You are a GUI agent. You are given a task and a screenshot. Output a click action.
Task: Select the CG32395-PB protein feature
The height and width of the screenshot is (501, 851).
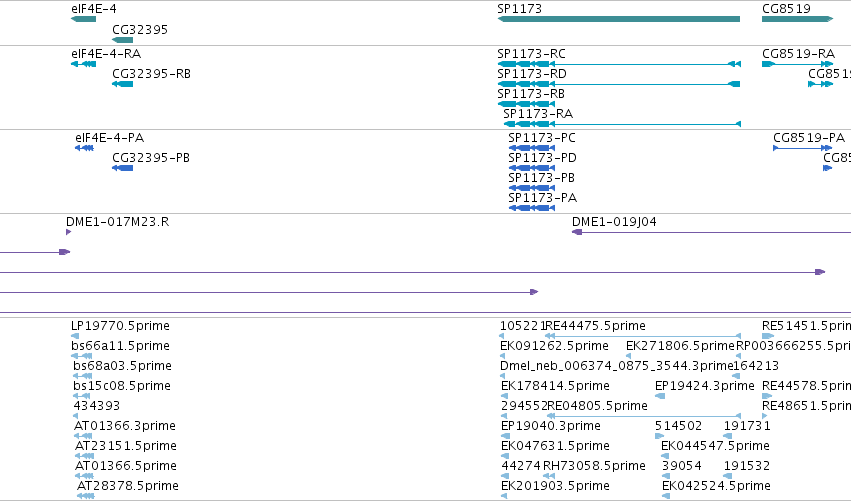pyautogui.click(x=122, y=168)
